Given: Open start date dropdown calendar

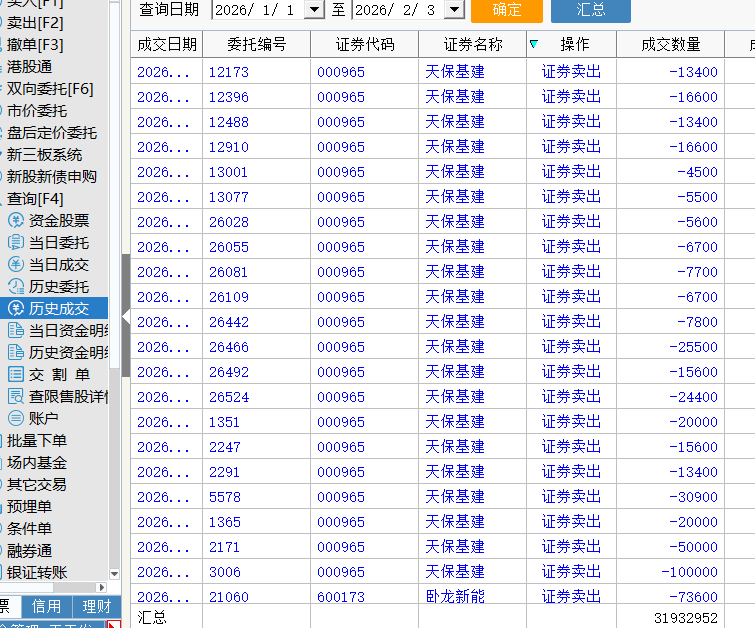Looking at the screenshot, I should tap(314, 9).
